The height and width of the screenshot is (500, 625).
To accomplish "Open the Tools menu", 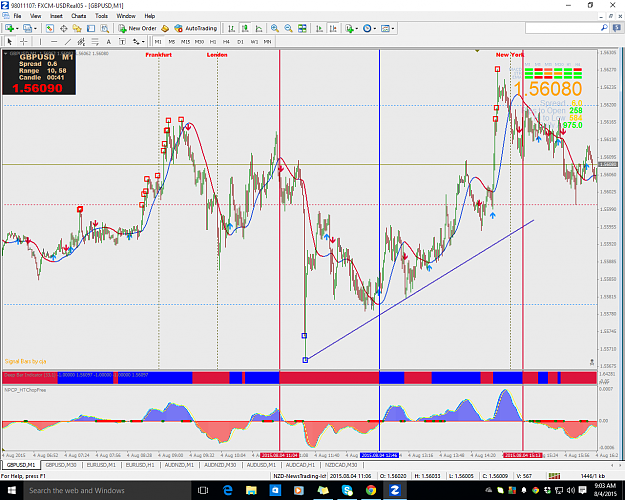I will 101,16.
